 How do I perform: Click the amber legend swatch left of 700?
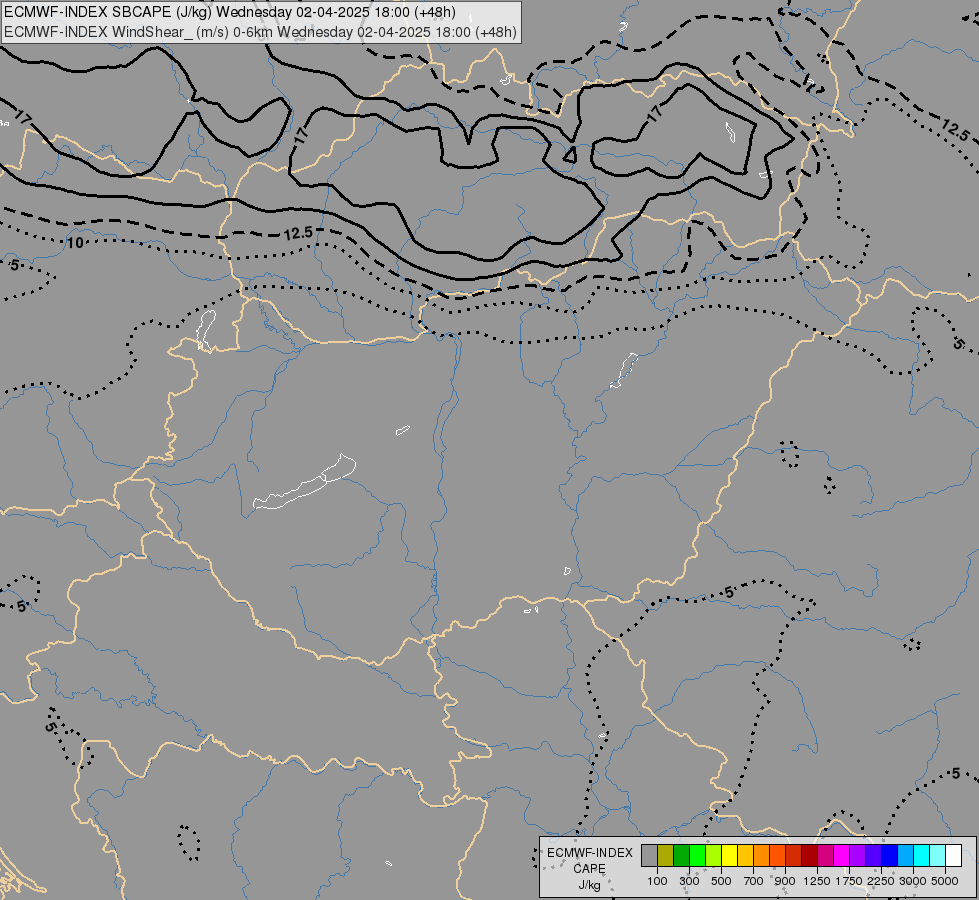coord(745,855)
